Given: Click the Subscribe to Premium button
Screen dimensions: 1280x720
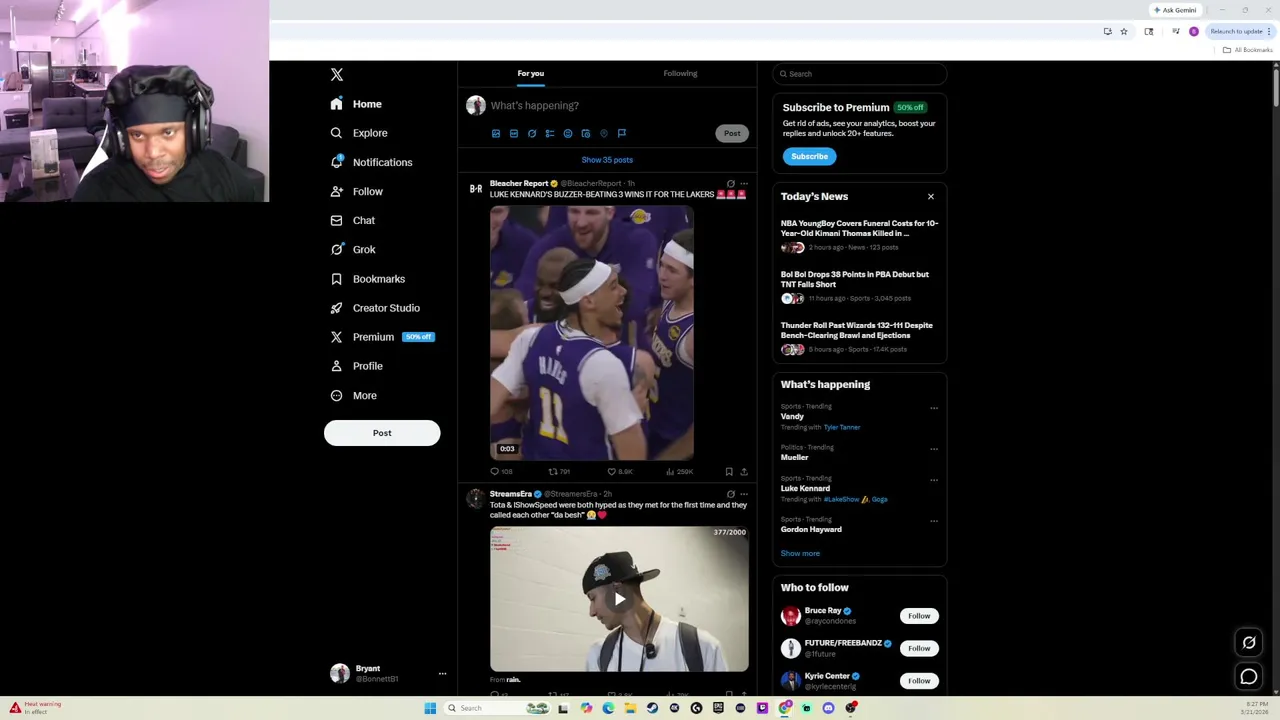Looking at the screenshot, I should (x=810, y=156).
